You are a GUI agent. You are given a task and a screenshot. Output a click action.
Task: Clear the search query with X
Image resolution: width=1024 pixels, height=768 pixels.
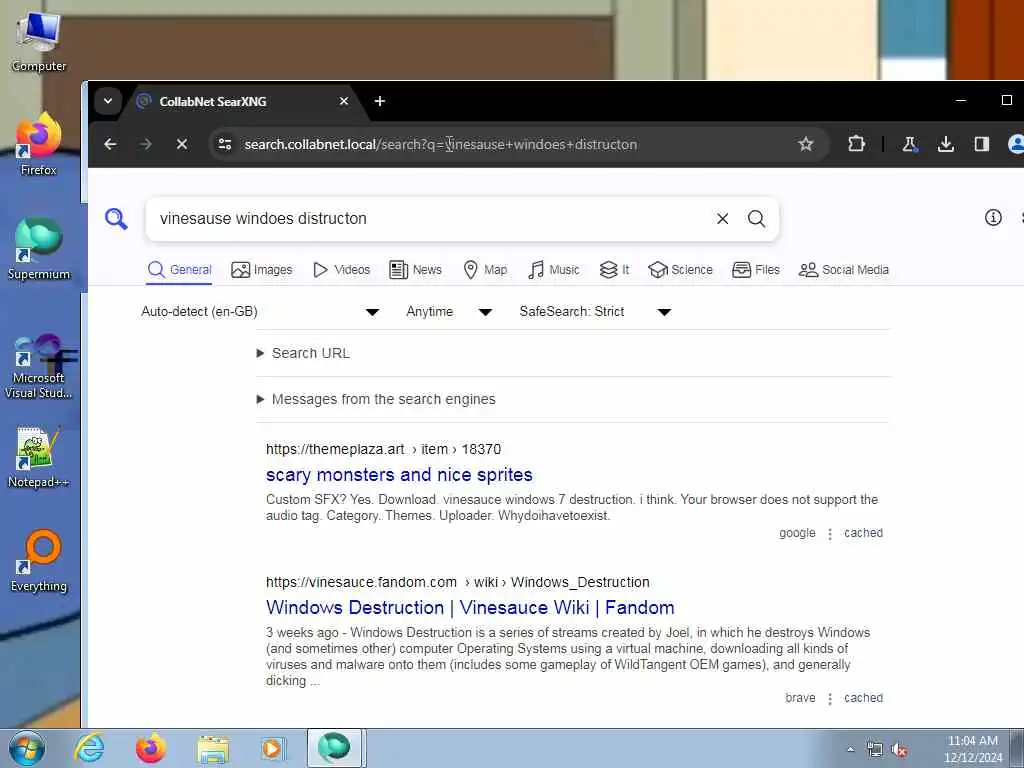[x=722, y=219]
